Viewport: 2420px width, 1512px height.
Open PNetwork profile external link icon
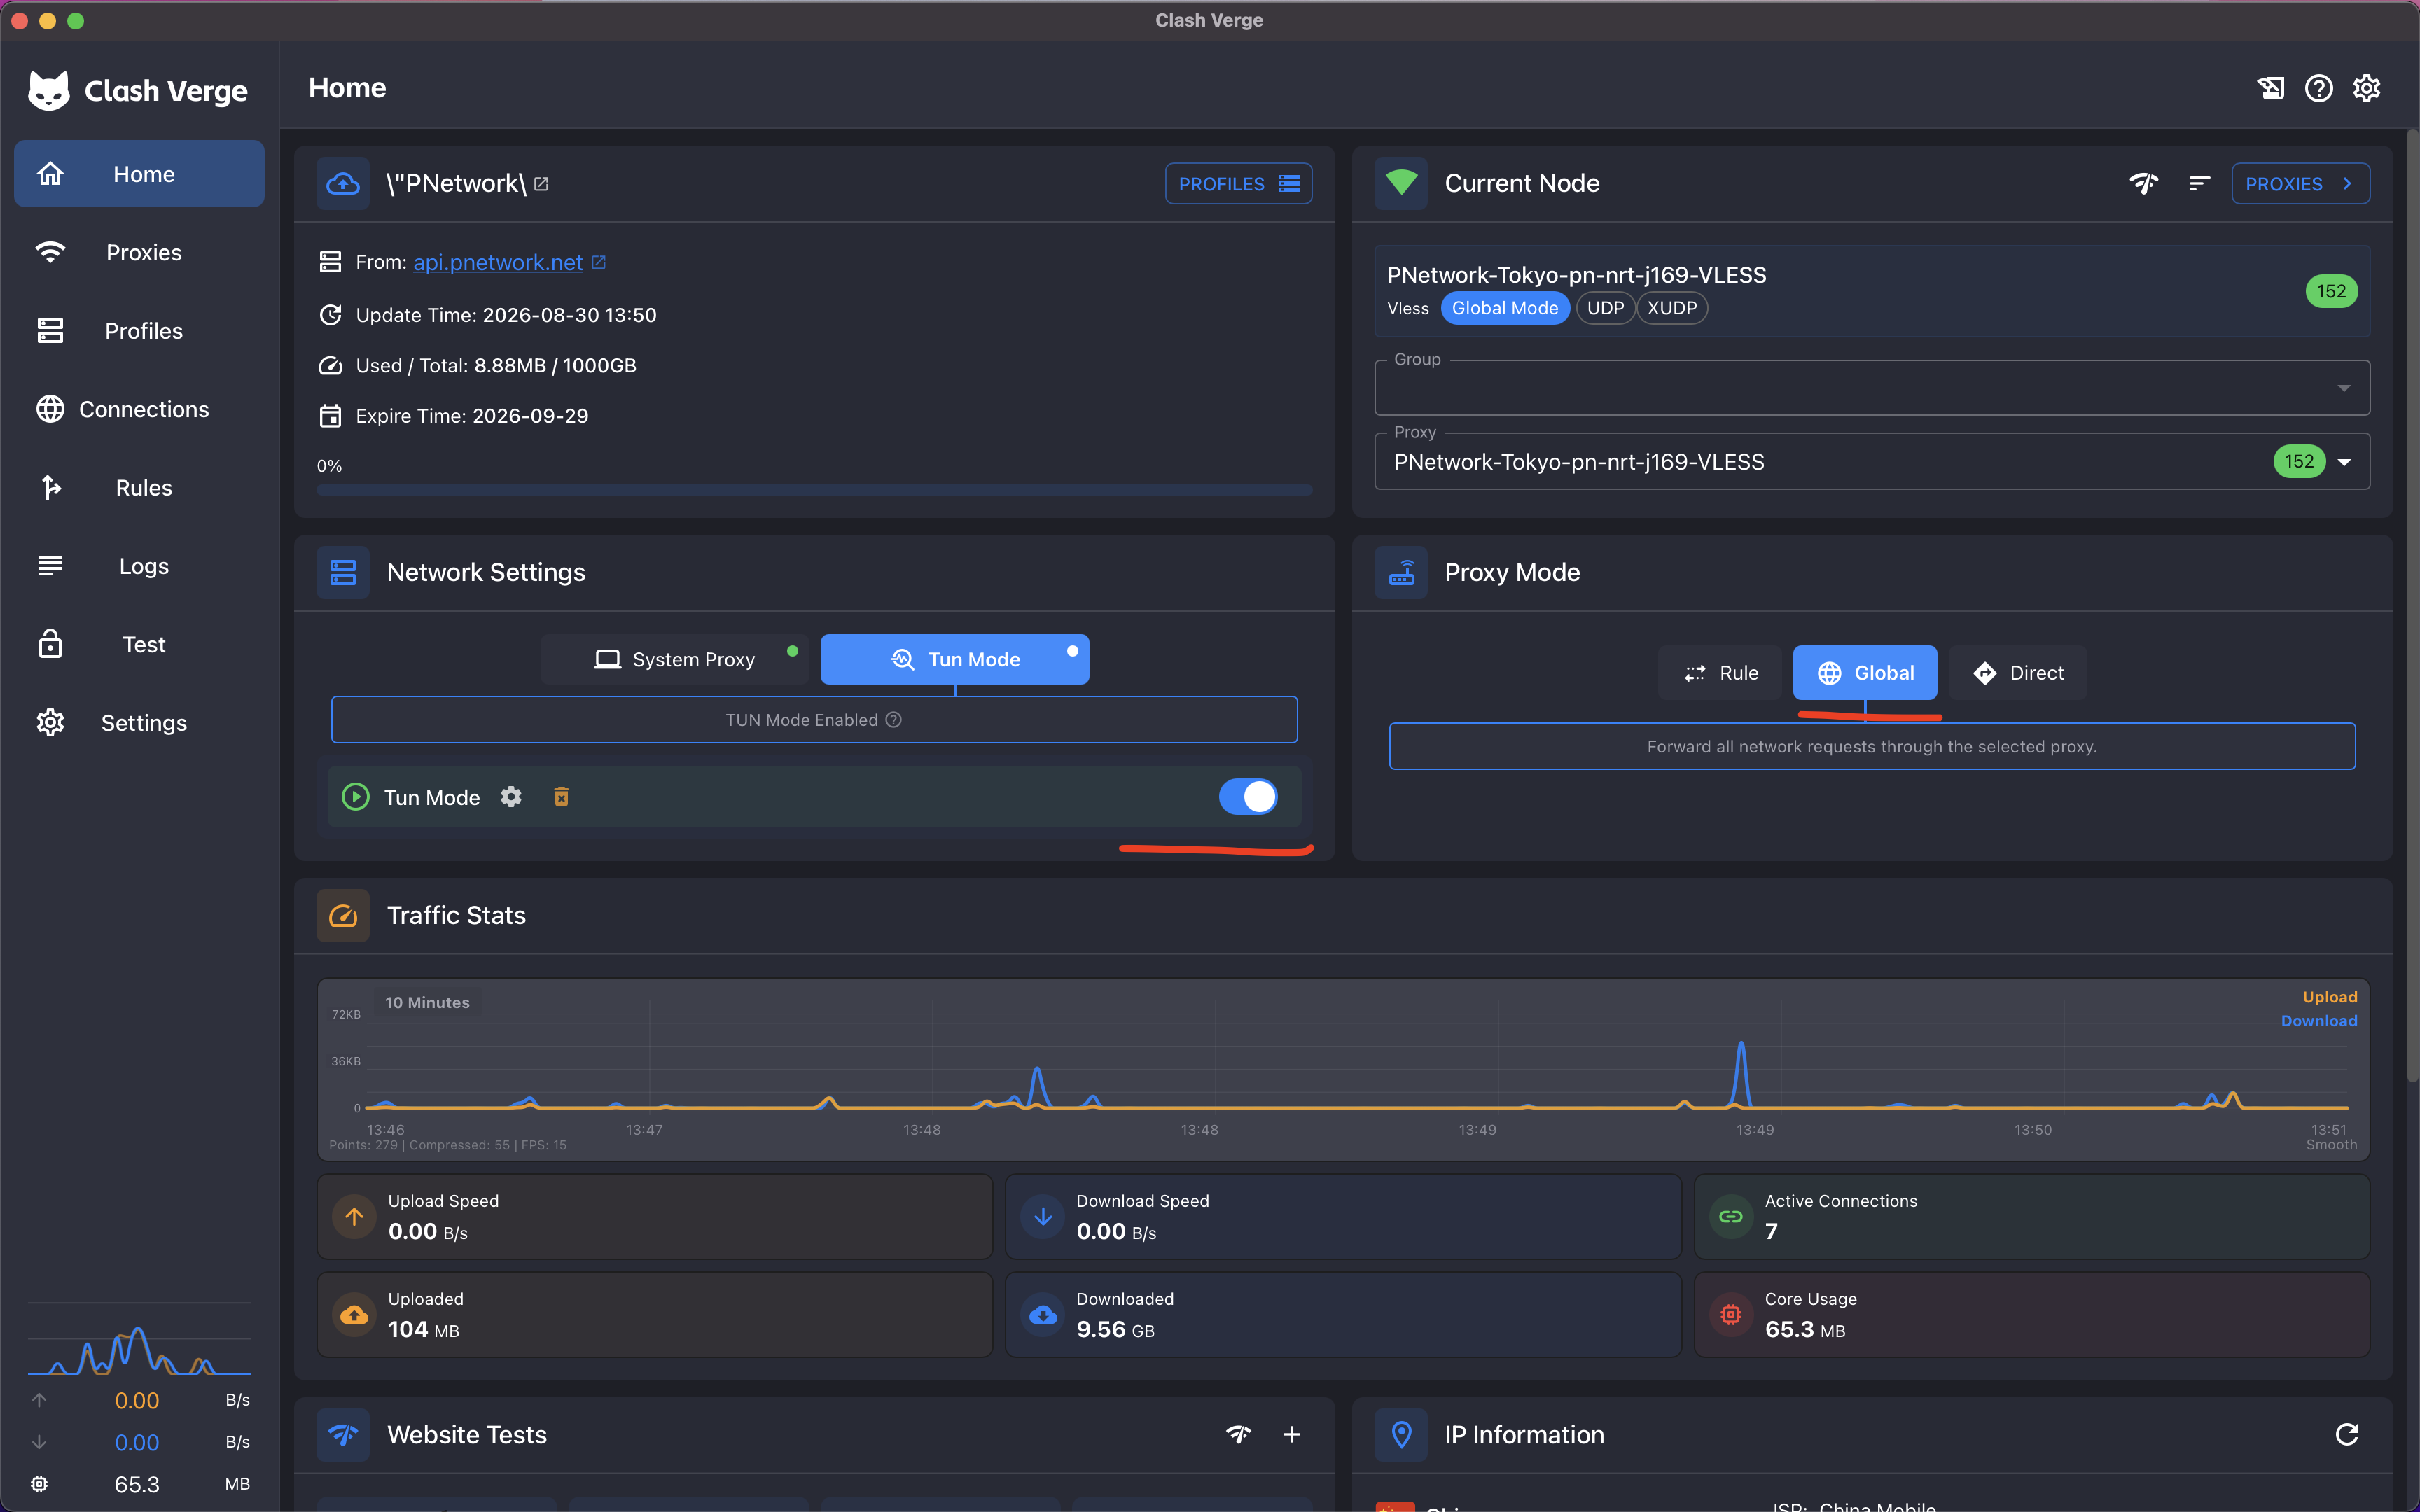(x=541, y=184)
